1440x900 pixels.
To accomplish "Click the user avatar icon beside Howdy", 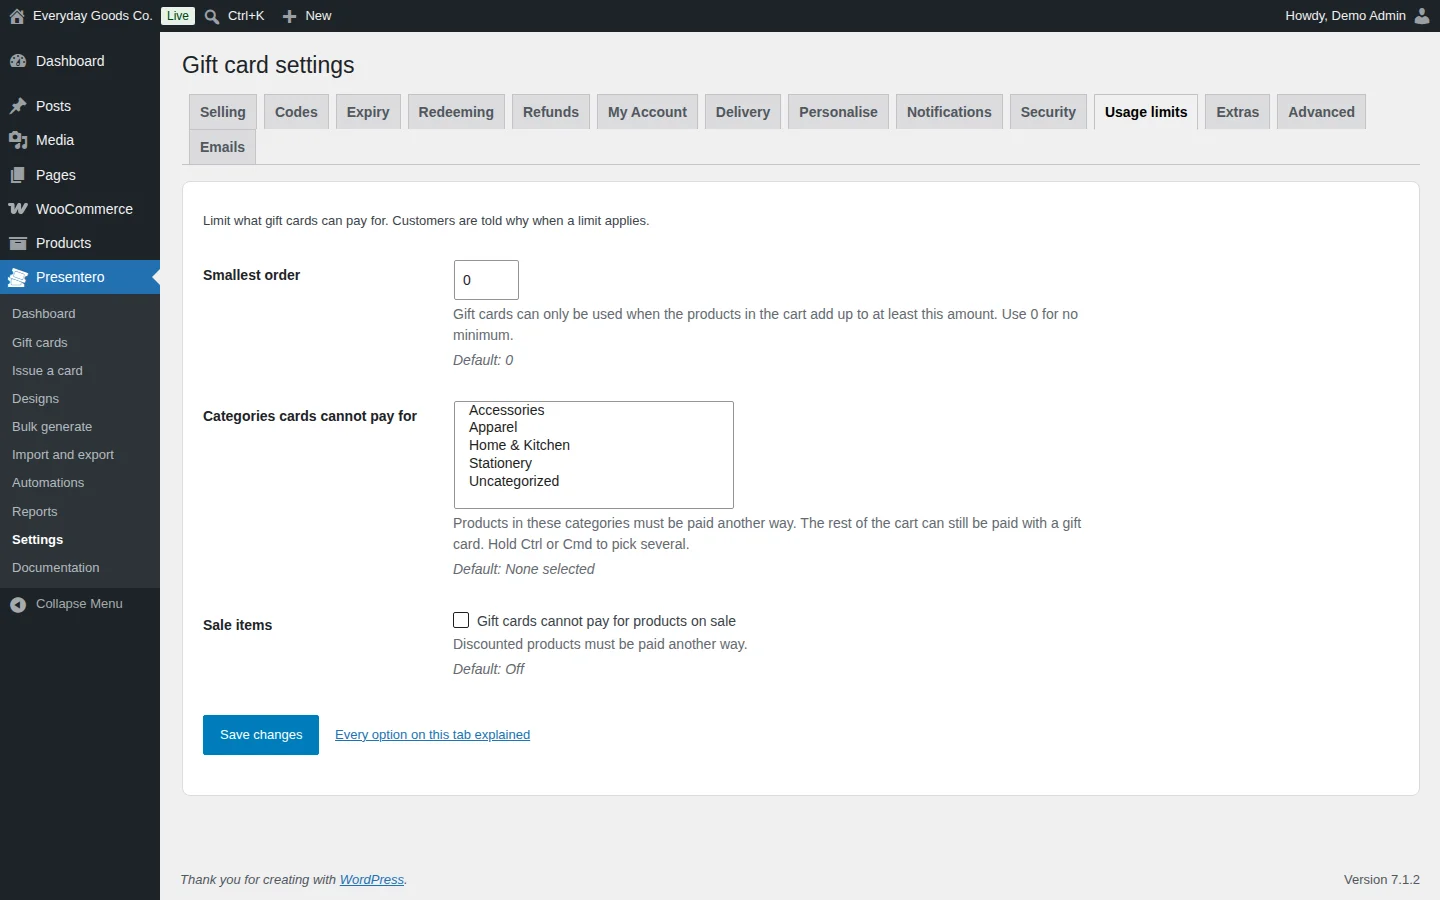I will click(x=1422, y=16).
